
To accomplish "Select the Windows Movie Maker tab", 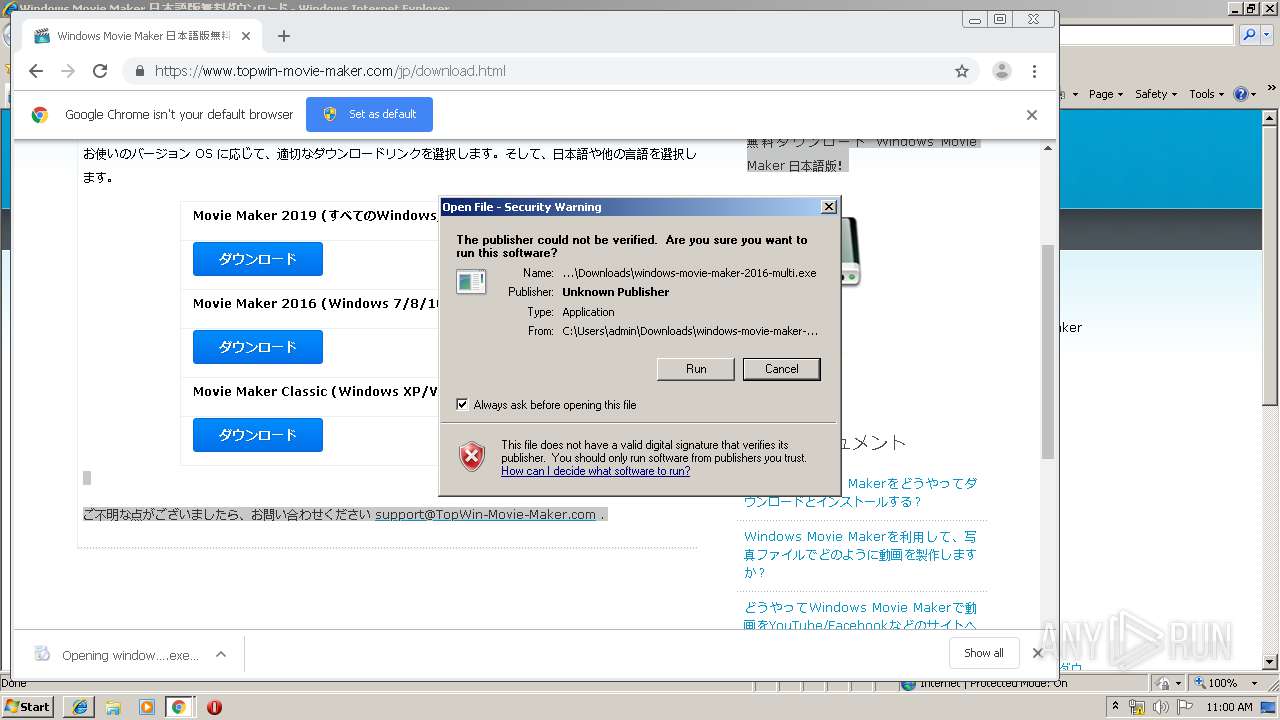I will pos(142,36).
